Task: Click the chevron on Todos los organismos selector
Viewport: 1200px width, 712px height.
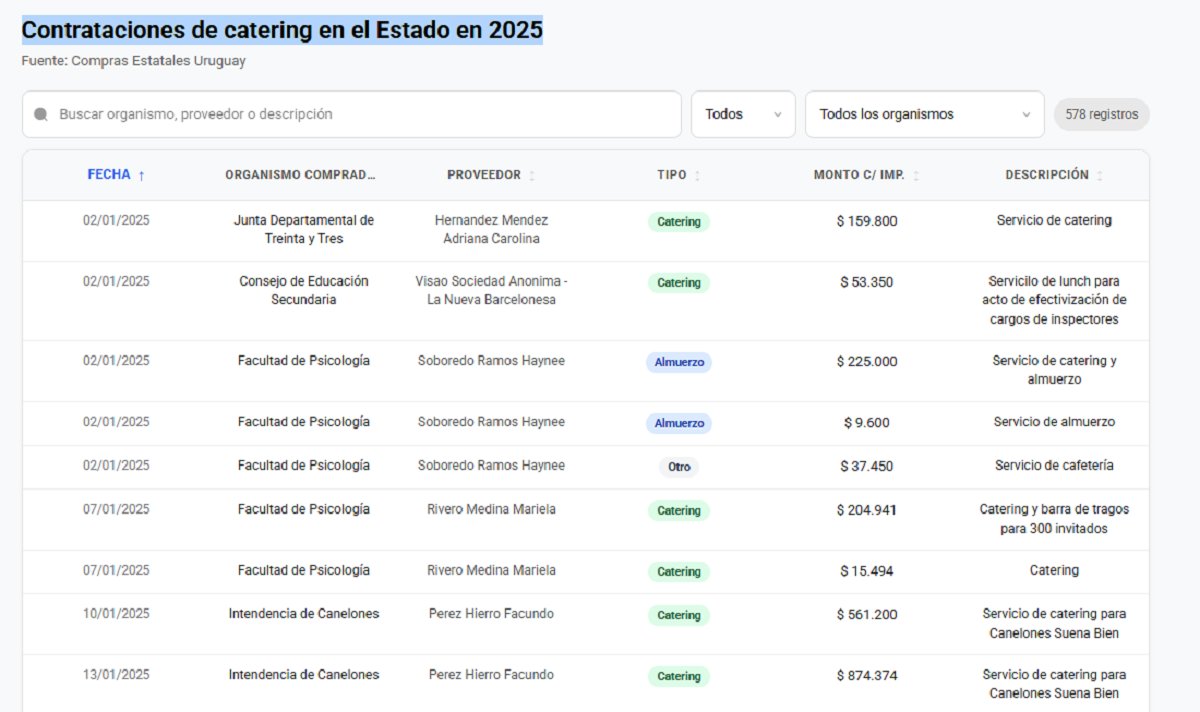Action: [x=1025, y=114]
